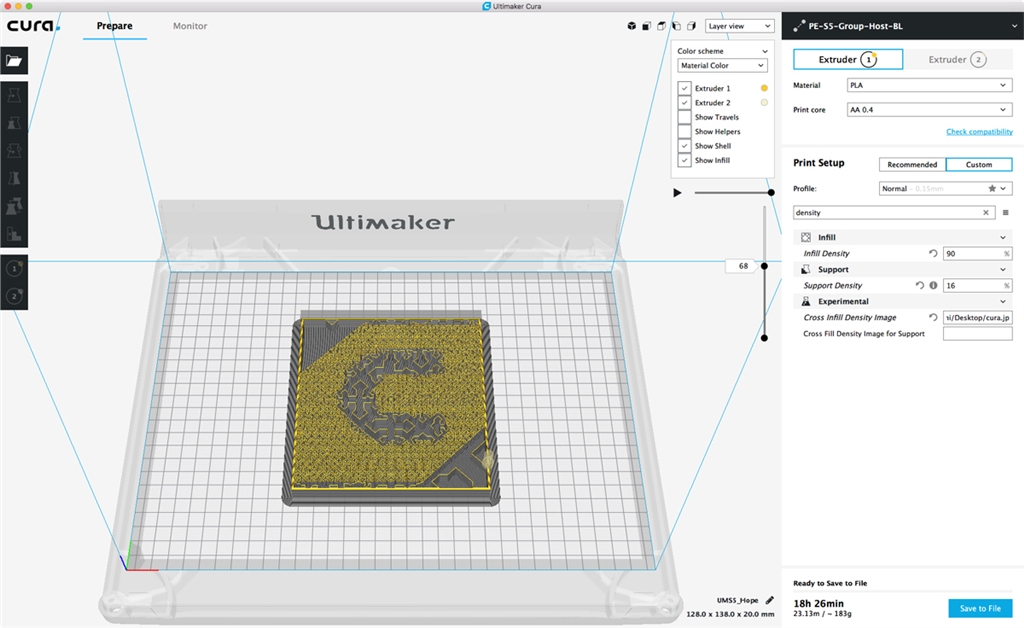Switch to the 3D perspective camera view icon
Screen dimensions: 1024x628
(x=631, y=26)
